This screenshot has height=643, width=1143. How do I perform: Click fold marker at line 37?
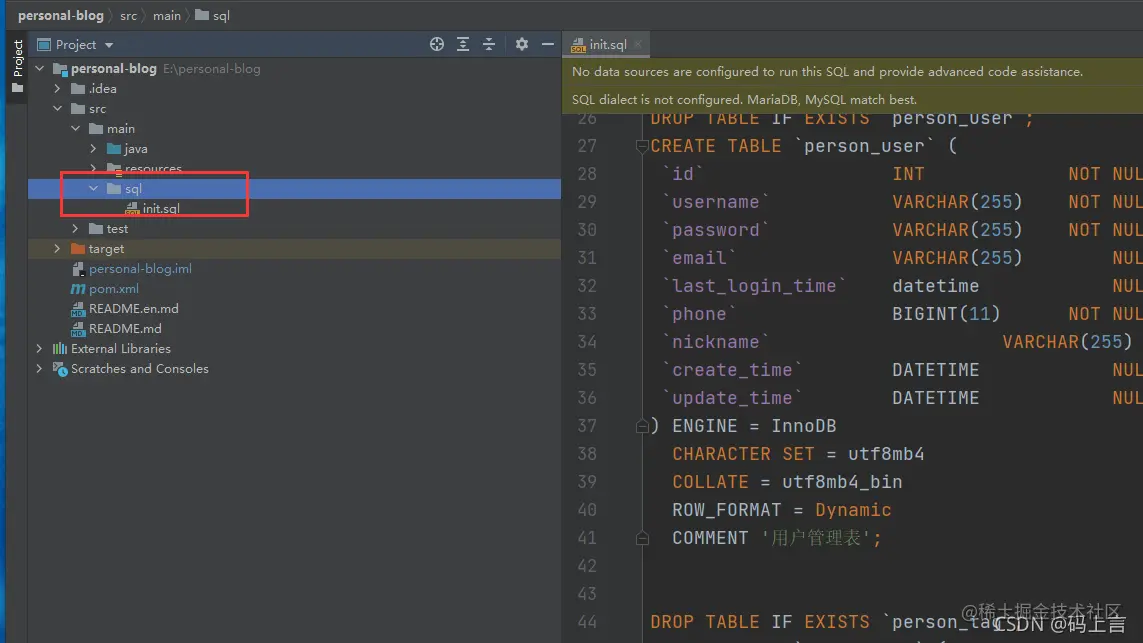click(642, 426)
